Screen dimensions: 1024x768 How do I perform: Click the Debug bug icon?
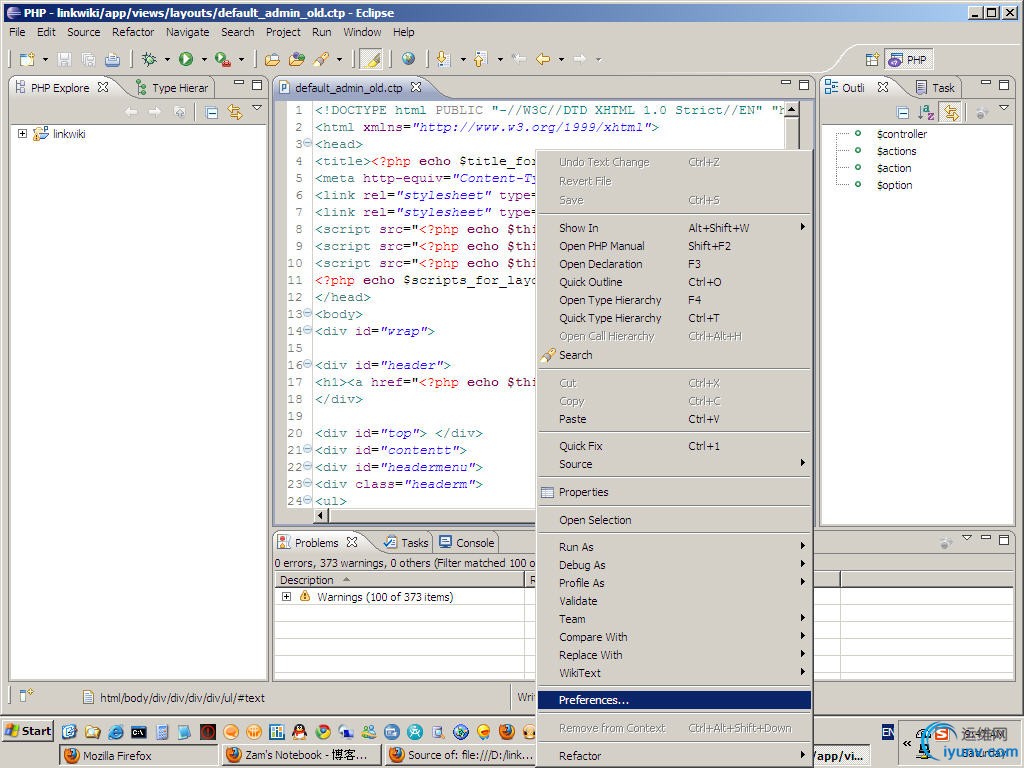(x=149, y=59)
